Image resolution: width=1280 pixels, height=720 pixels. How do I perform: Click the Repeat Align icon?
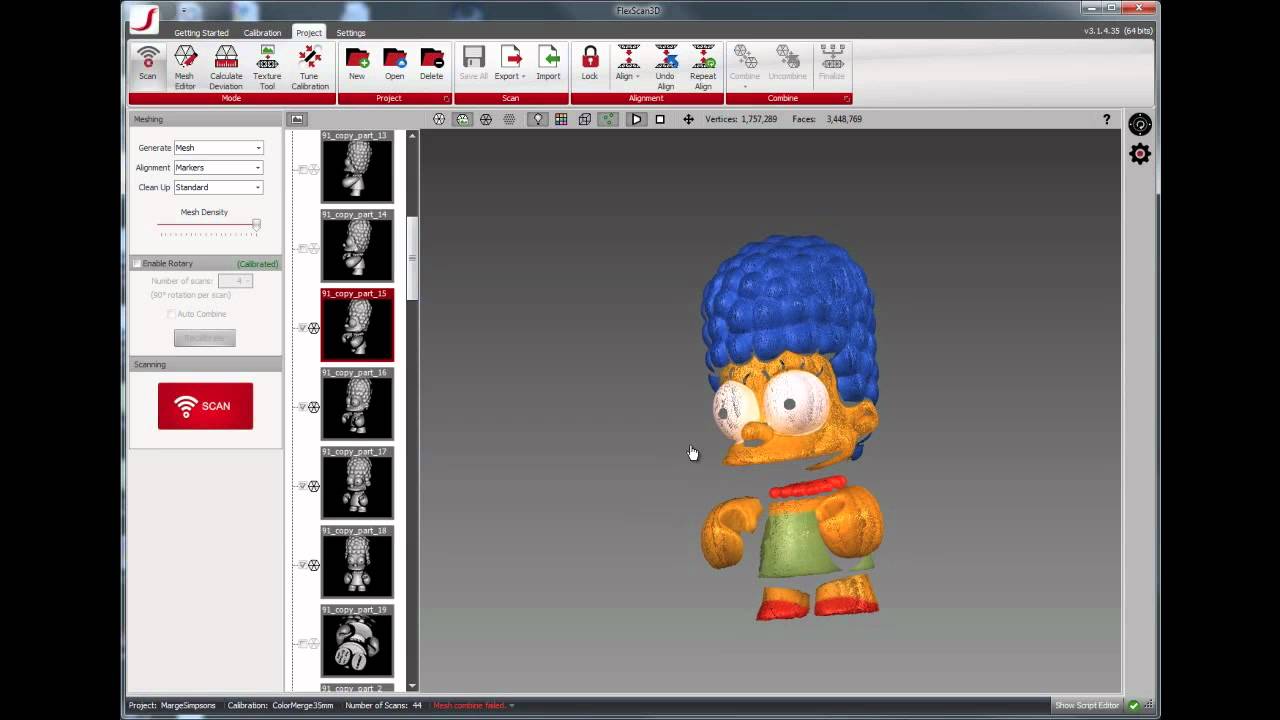(703, 57)
